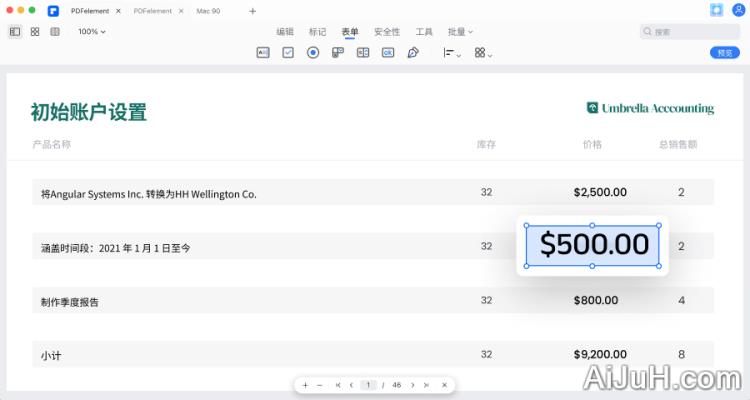The width and height of the screenshot is (750, 400).
Task: Select the checkbox form tool
Action: (x=288, y=53)
